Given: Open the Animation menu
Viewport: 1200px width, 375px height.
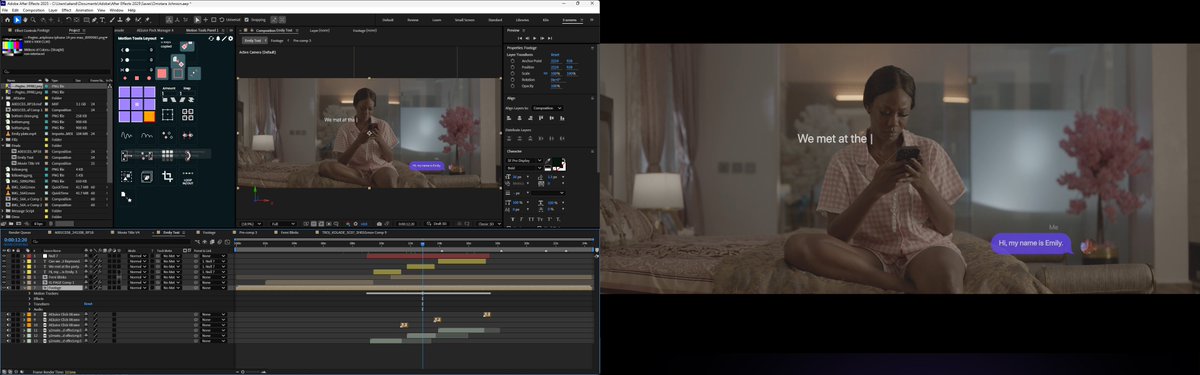Looking at the screenshot, I should [x=84, y=10].
